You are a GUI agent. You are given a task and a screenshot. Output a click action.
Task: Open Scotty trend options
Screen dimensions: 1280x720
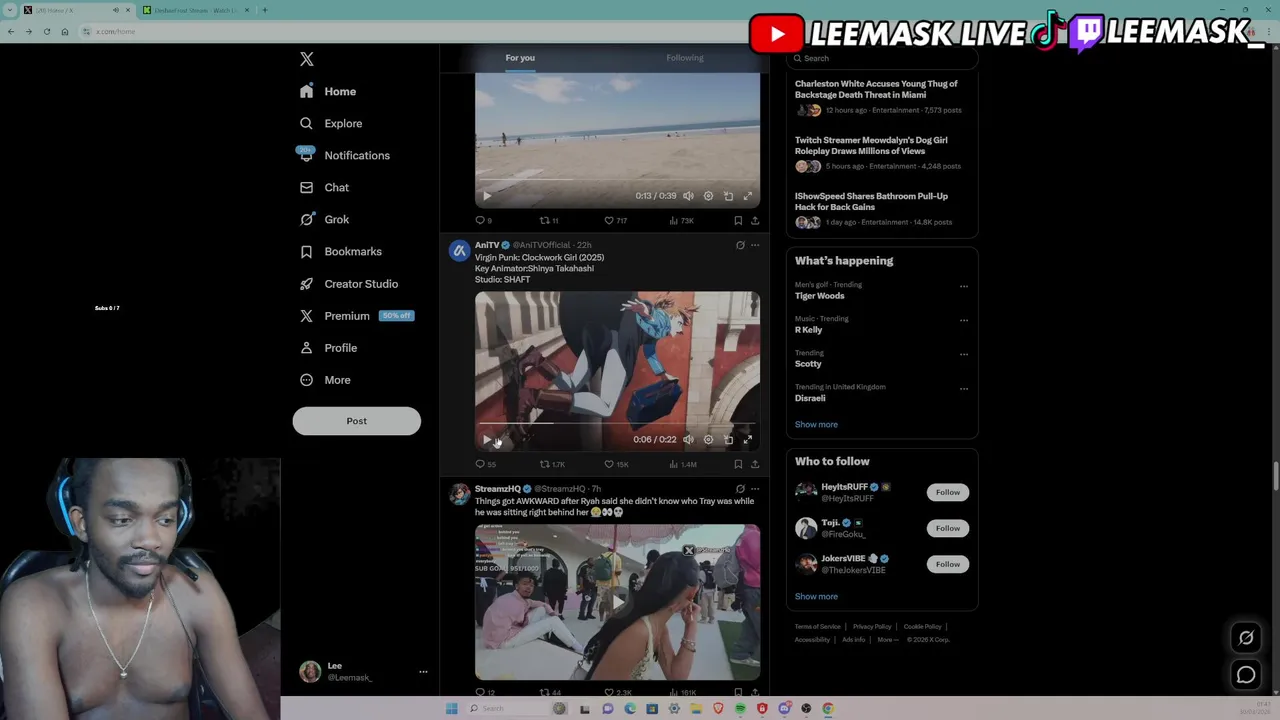(x=964, y=354)
